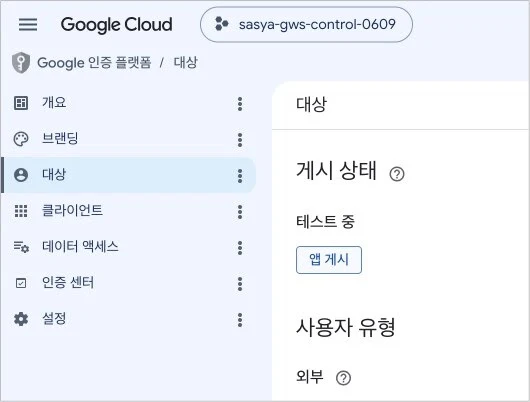Click the 대상 person icon in sidebar
530x402 pixels.
click(21, 175)
